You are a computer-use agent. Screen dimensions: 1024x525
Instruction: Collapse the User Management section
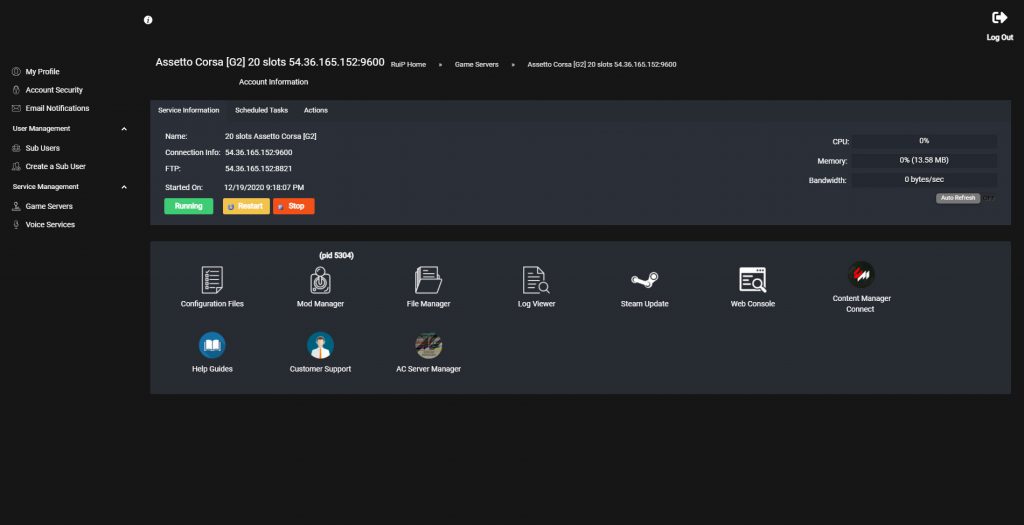pos(124,129)
